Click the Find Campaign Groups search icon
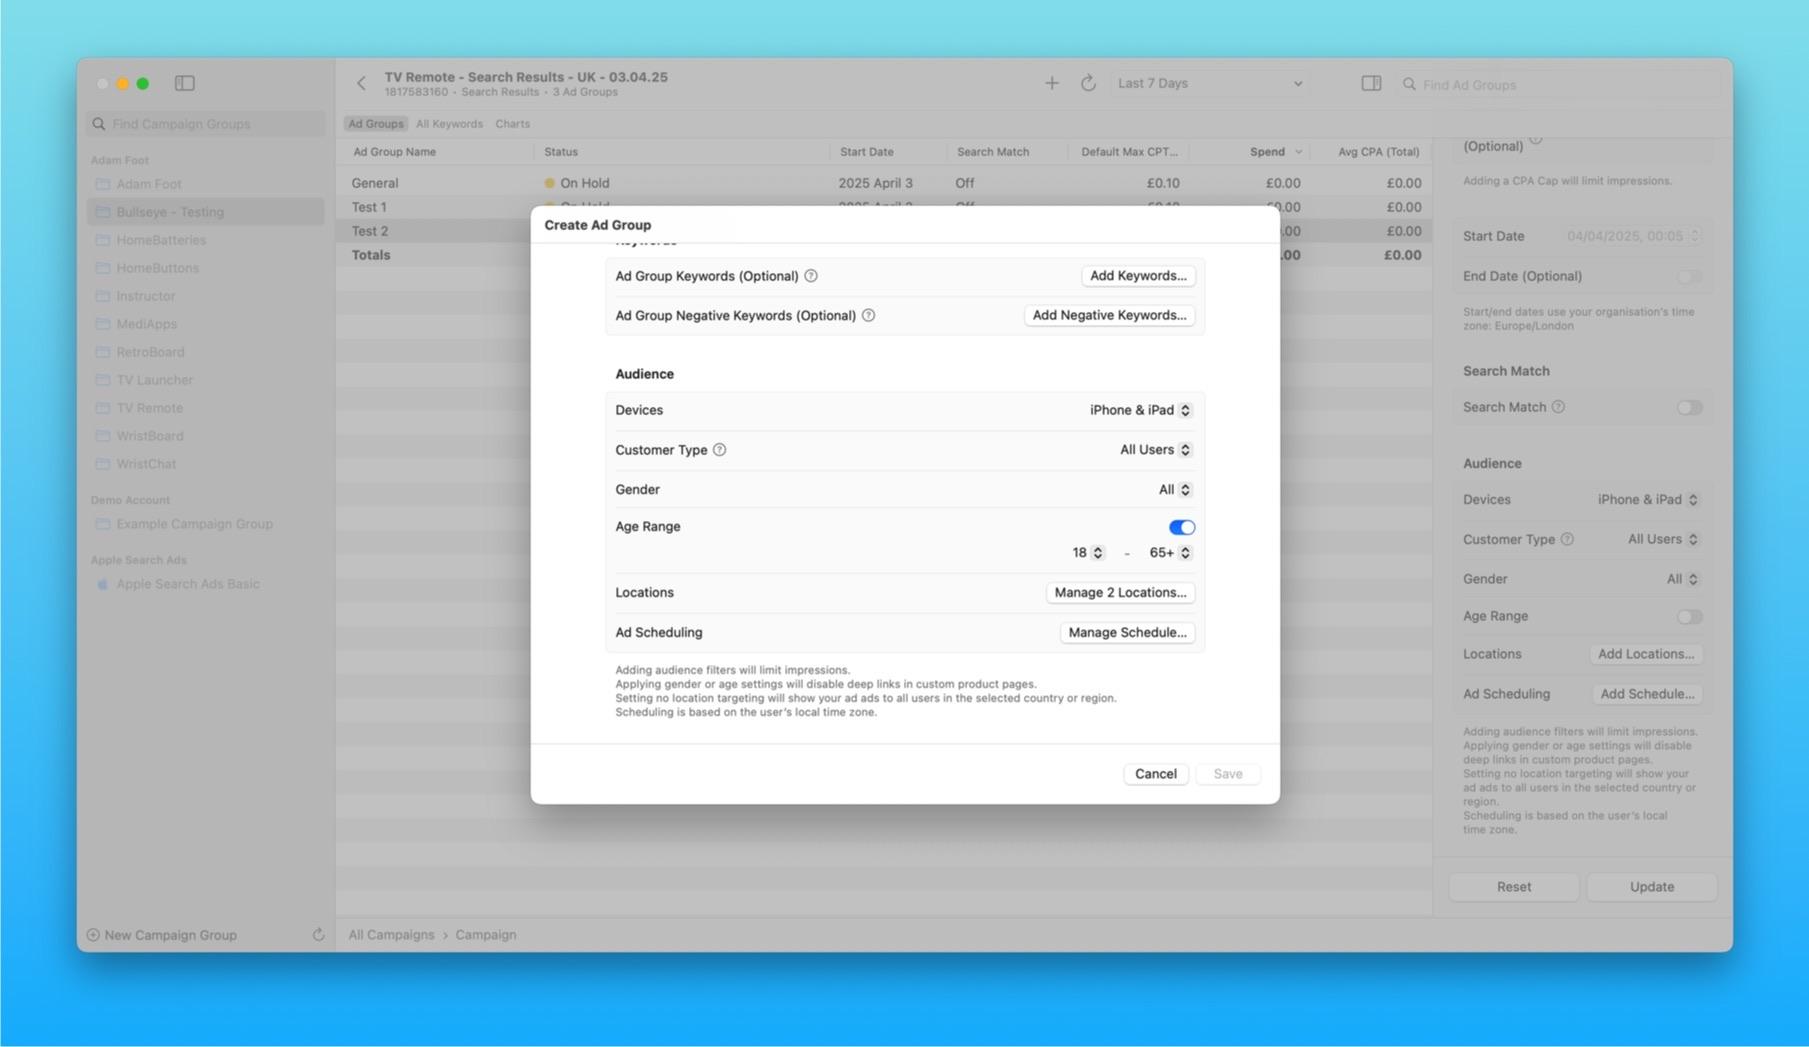 click(99, 124)
